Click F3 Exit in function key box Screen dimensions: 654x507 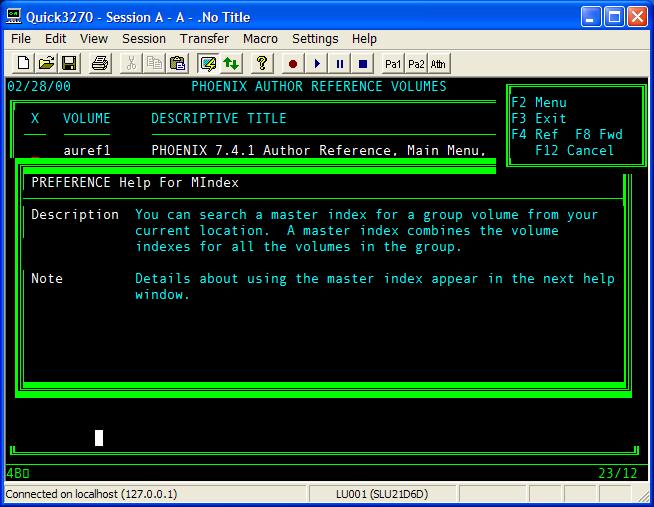[x=539, y=118]
